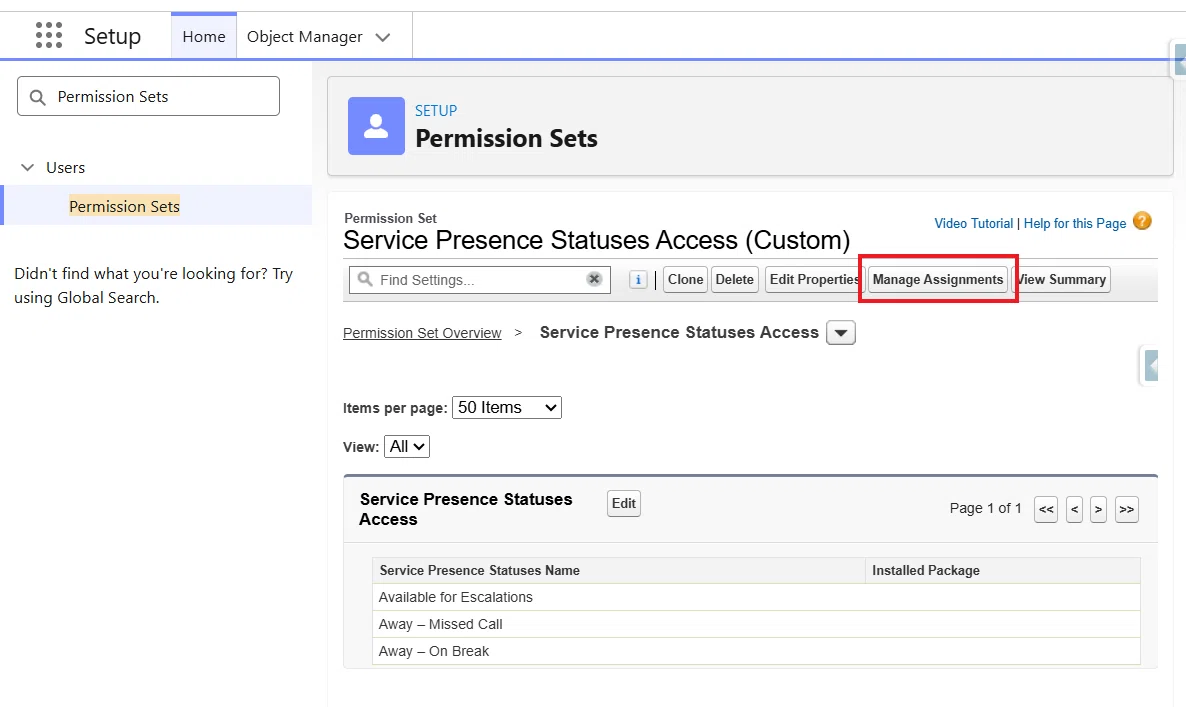Open the Service Presence Statuses Access dropdown
Screen dimensions: 1186x707
point(840,333)
